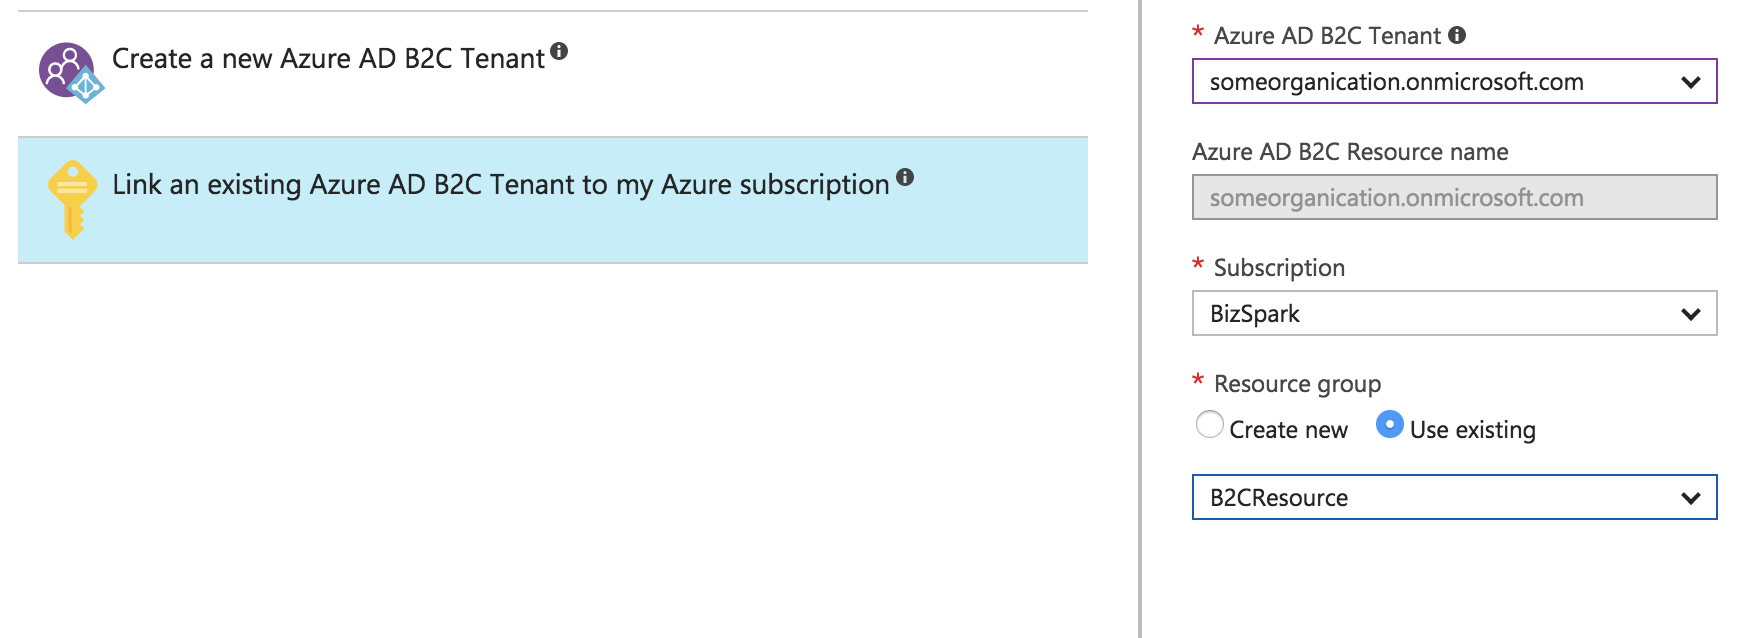Click chevron arrow on Azure AD B2C Tenant dropdown
1742x638 pixels.
(x=1690, y=82)
